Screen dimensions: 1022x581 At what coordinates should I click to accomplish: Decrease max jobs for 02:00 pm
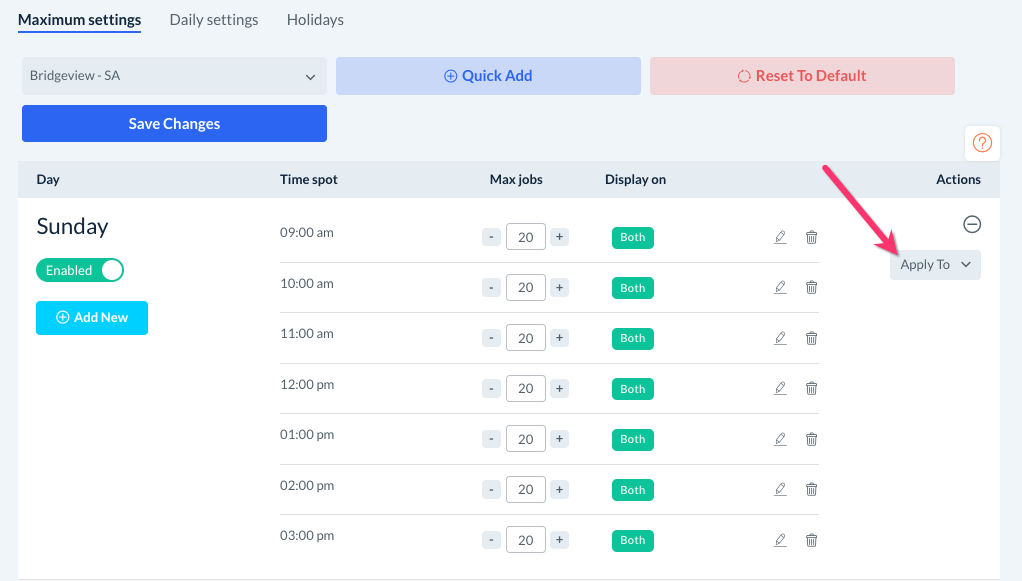coord(491,490)
